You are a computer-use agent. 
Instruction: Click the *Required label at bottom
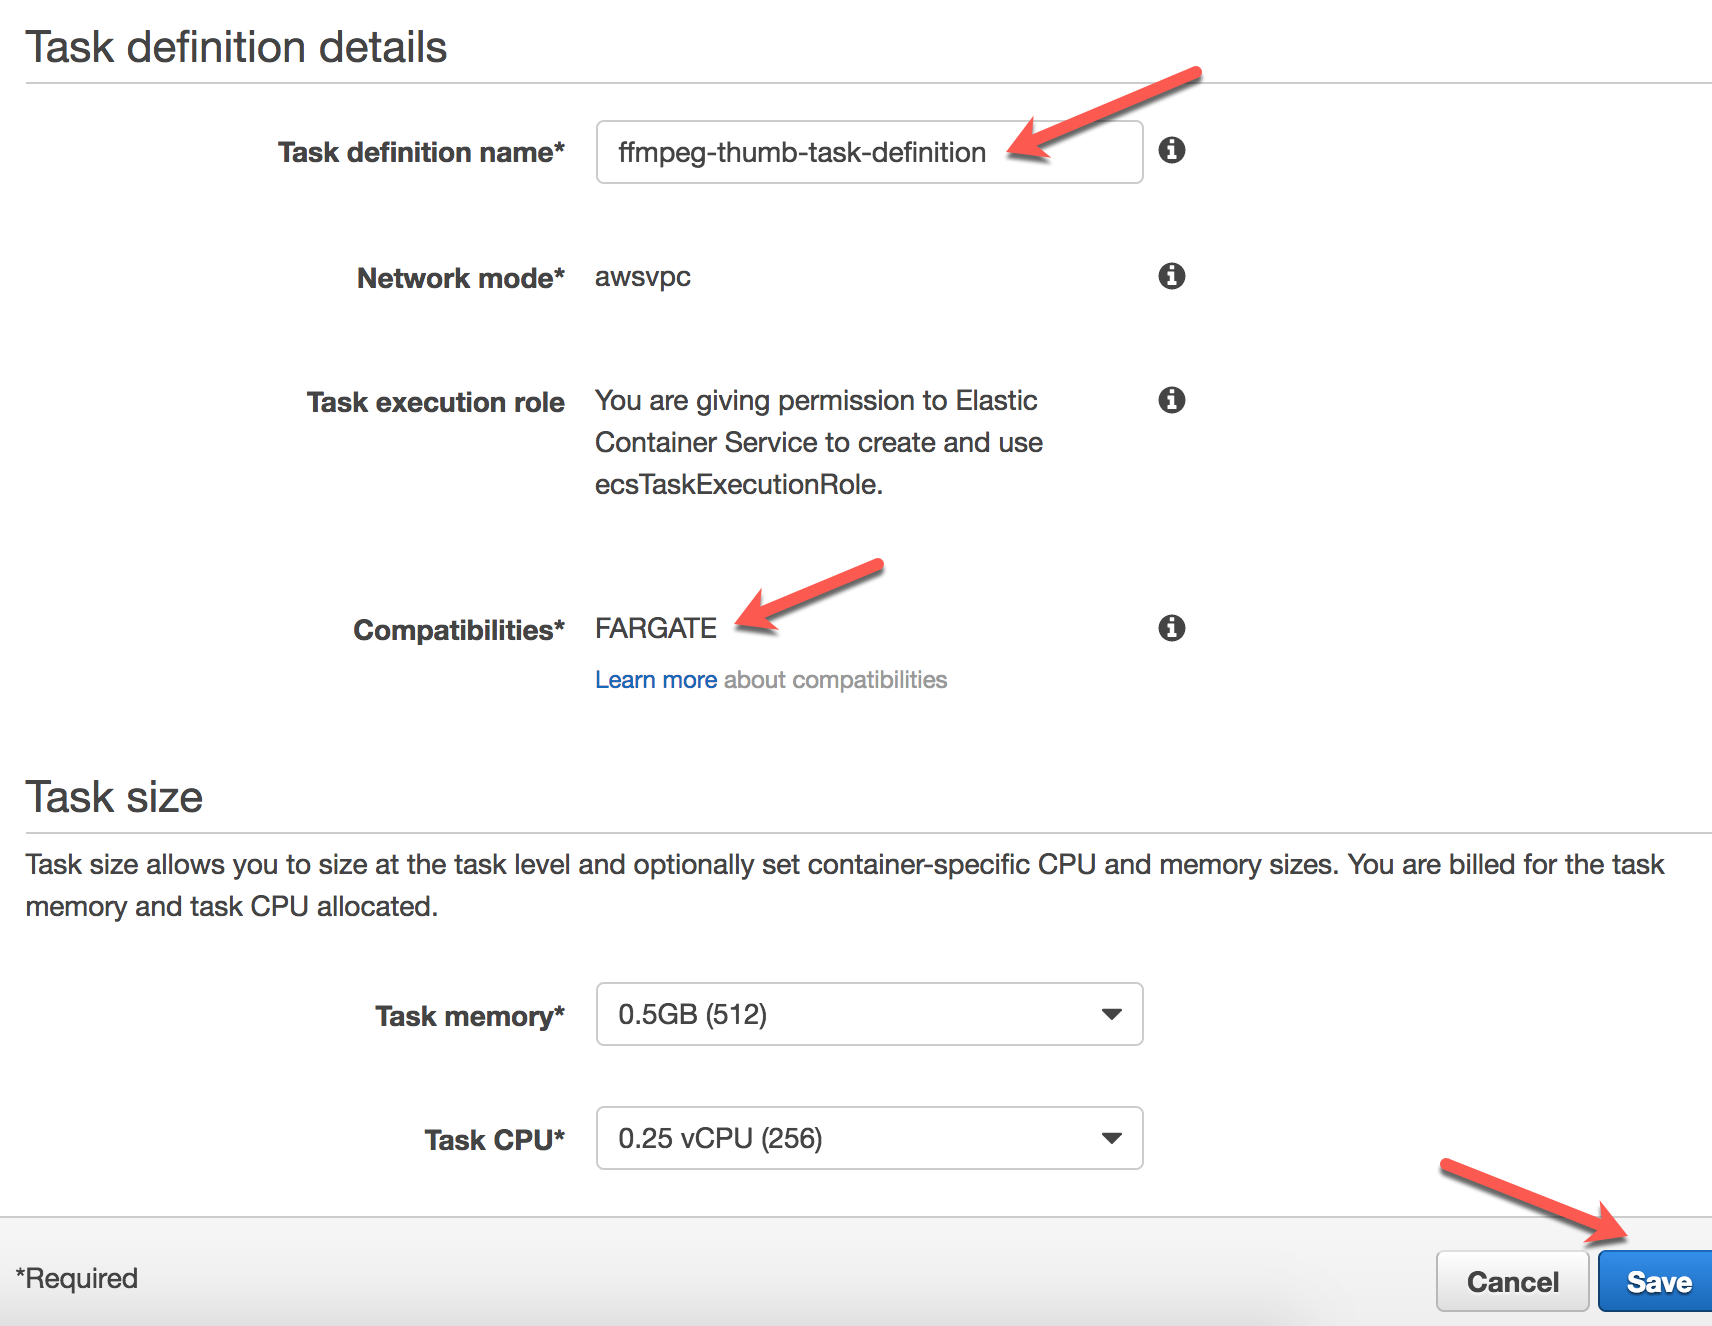coord(77,1278)
